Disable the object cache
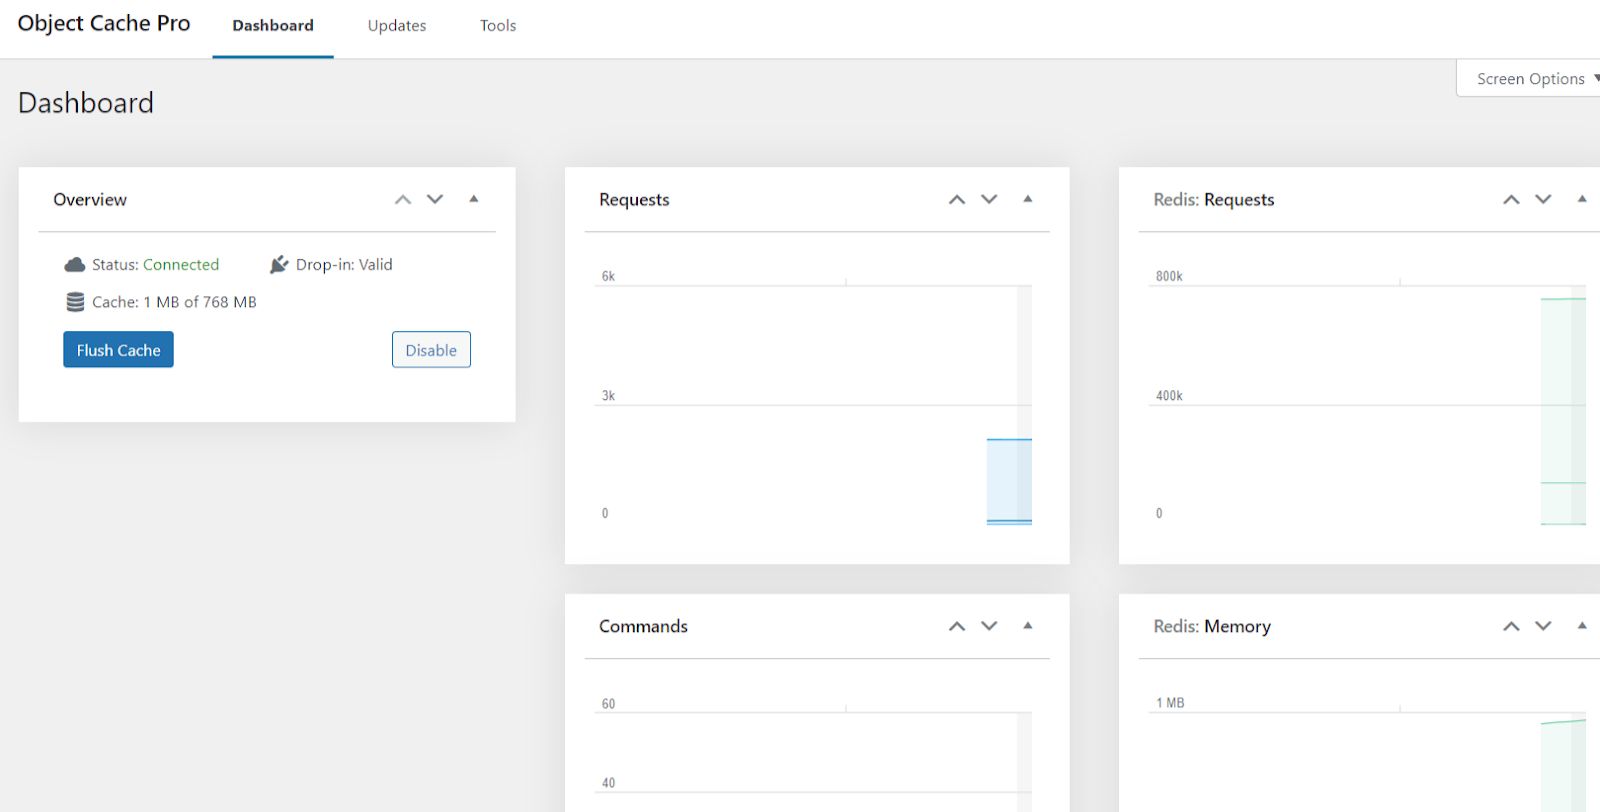The width and height of the screenshot is (1600, 812). tap(431, 350)
